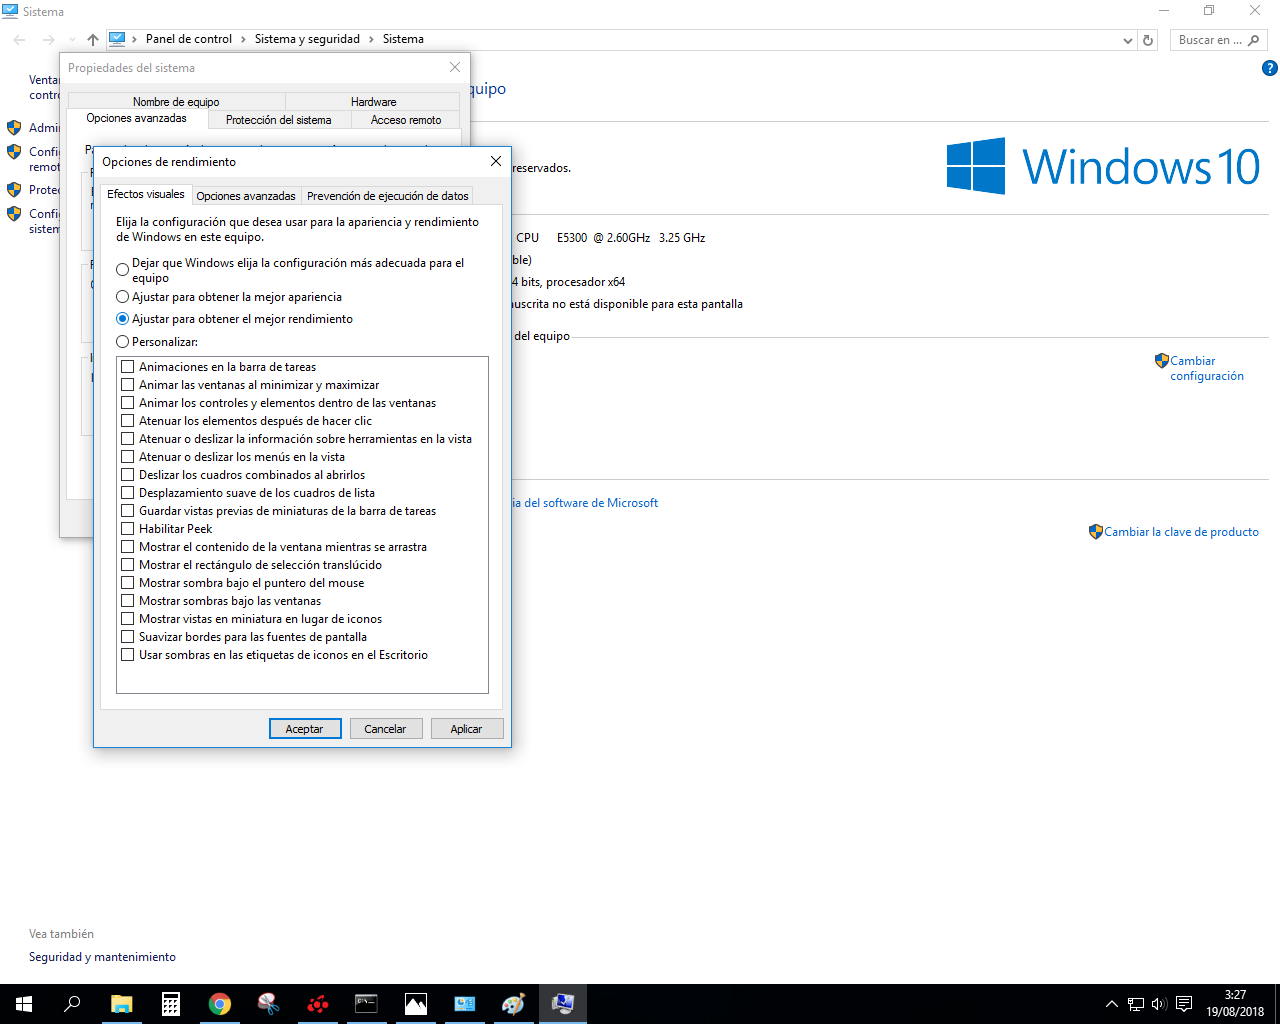This screenshot has width=1280, height=1024.
Task: Open taskbar search magnifier
Action: point(72,1004)
